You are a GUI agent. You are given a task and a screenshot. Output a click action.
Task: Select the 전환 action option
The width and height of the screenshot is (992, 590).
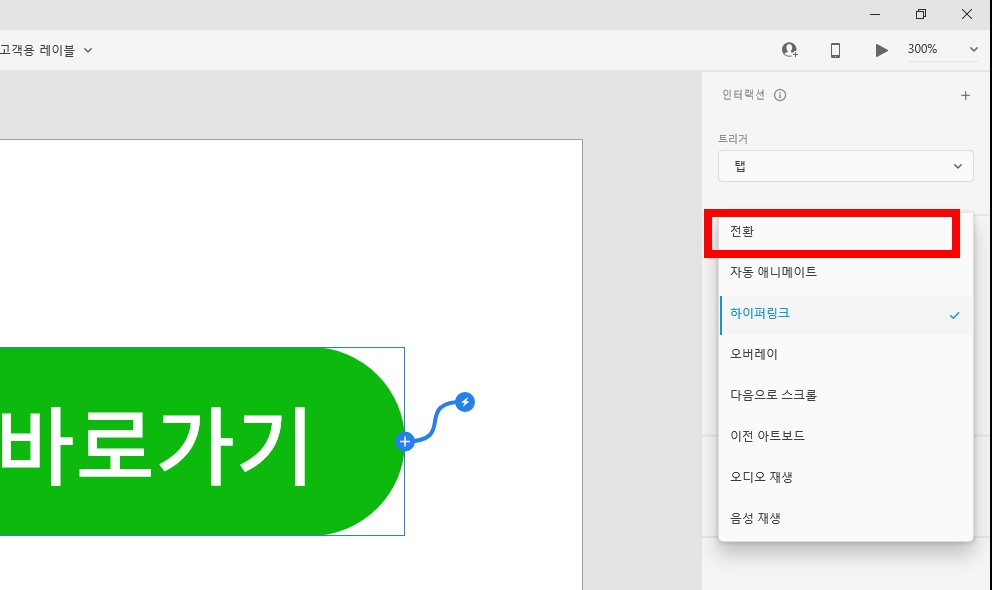[831, 231]
